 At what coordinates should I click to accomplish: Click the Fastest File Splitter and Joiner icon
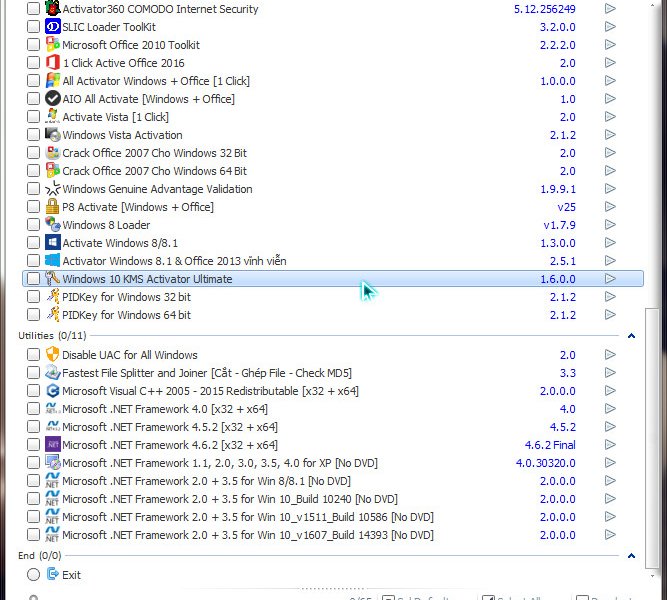coord(53,373)
